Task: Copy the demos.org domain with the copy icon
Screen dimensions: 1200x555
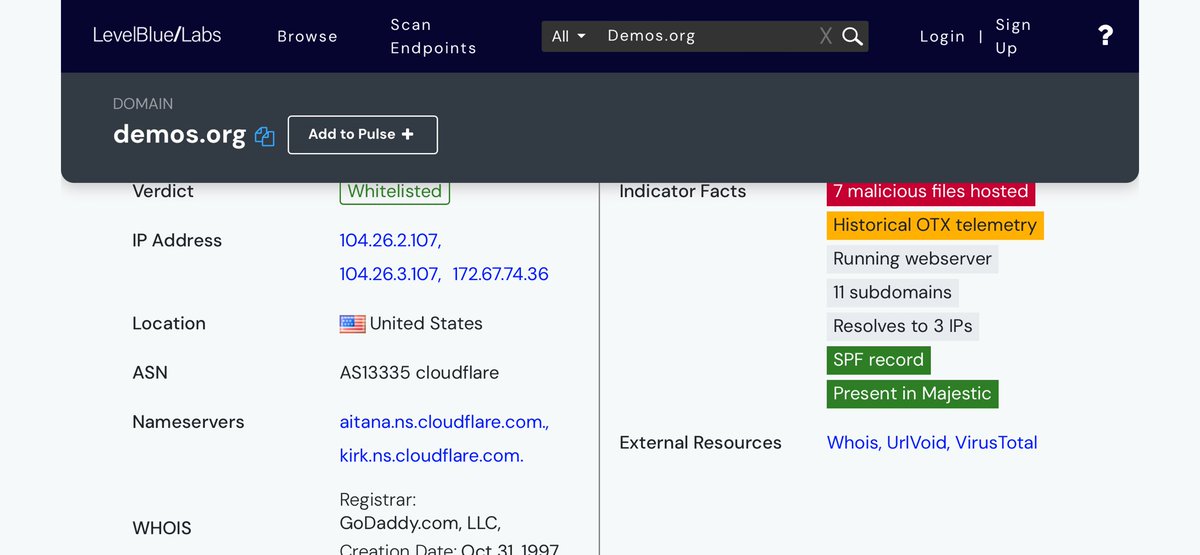Action: coord(264,136)
